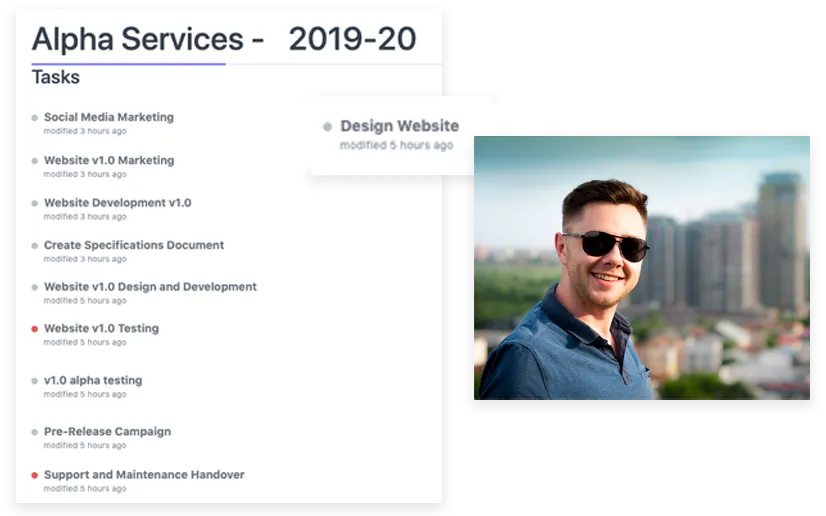This screenshot has width=826, height=516.
Task: Select the Tasks section heading
Action: pos(56,77)
